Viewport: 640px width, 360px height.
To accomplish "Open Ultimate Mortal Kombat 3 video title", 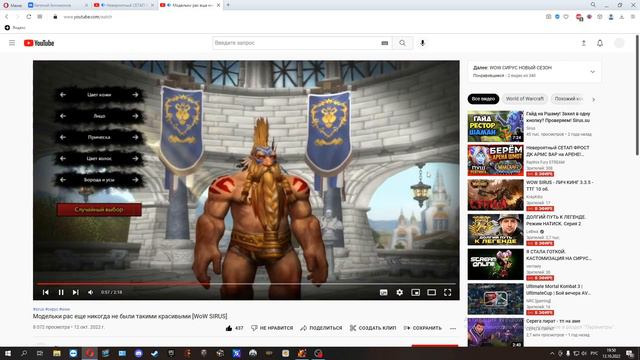I will click(x=558, y=290).
